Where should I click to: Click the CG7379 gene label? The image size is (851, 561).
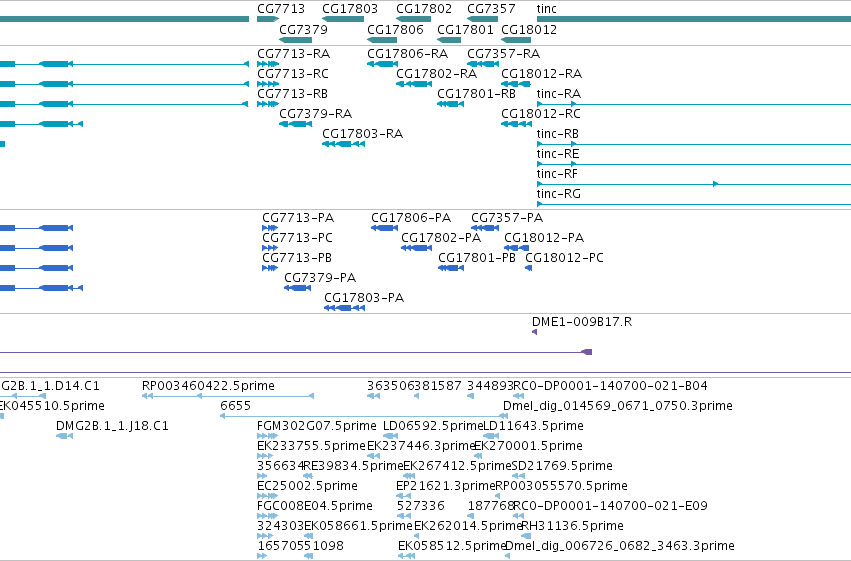tap(303, 29)
